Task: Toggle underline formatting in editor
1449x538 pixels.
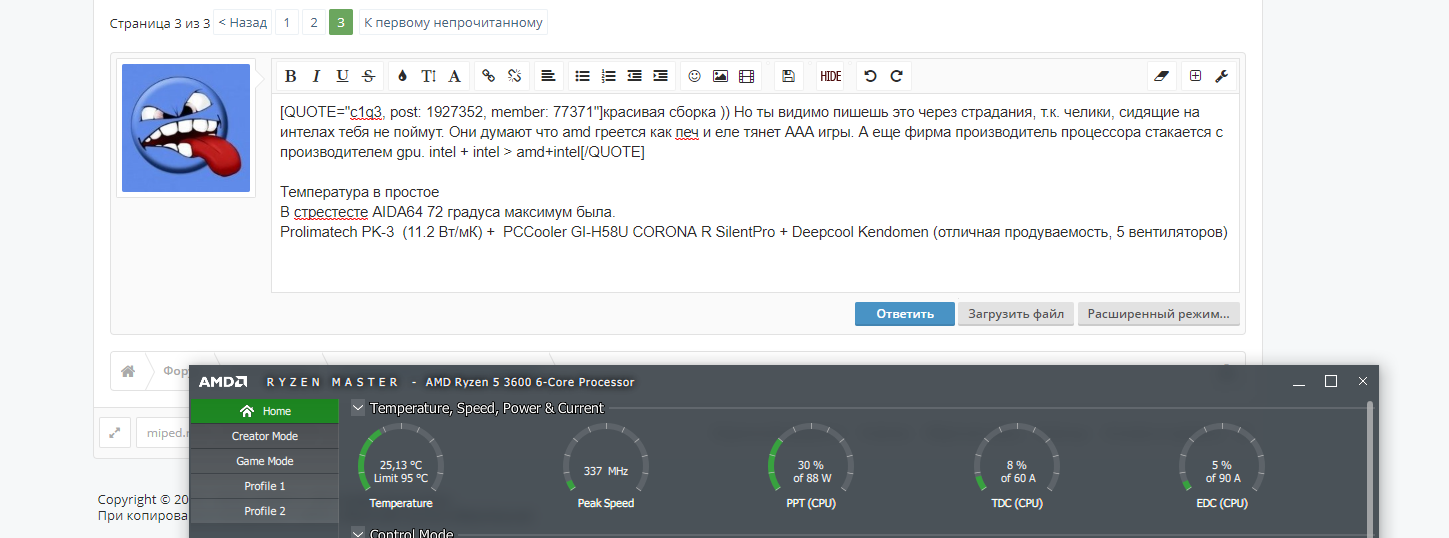Action: pos(342,76)
